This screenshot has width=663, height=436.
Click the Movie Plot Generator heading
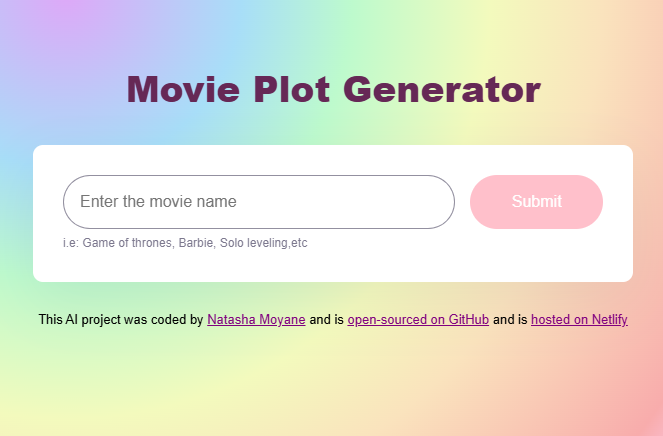333,90
